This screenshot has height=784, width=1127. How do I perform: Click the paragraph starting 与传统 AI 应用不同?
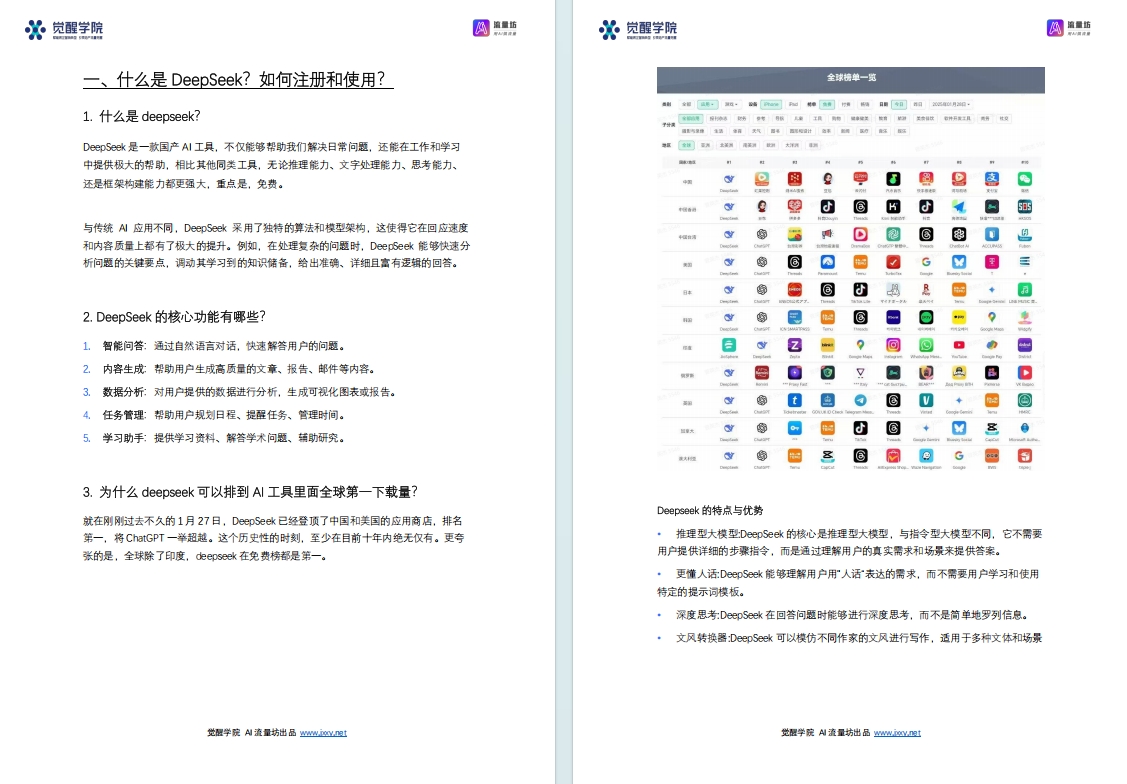pos(277,246)
